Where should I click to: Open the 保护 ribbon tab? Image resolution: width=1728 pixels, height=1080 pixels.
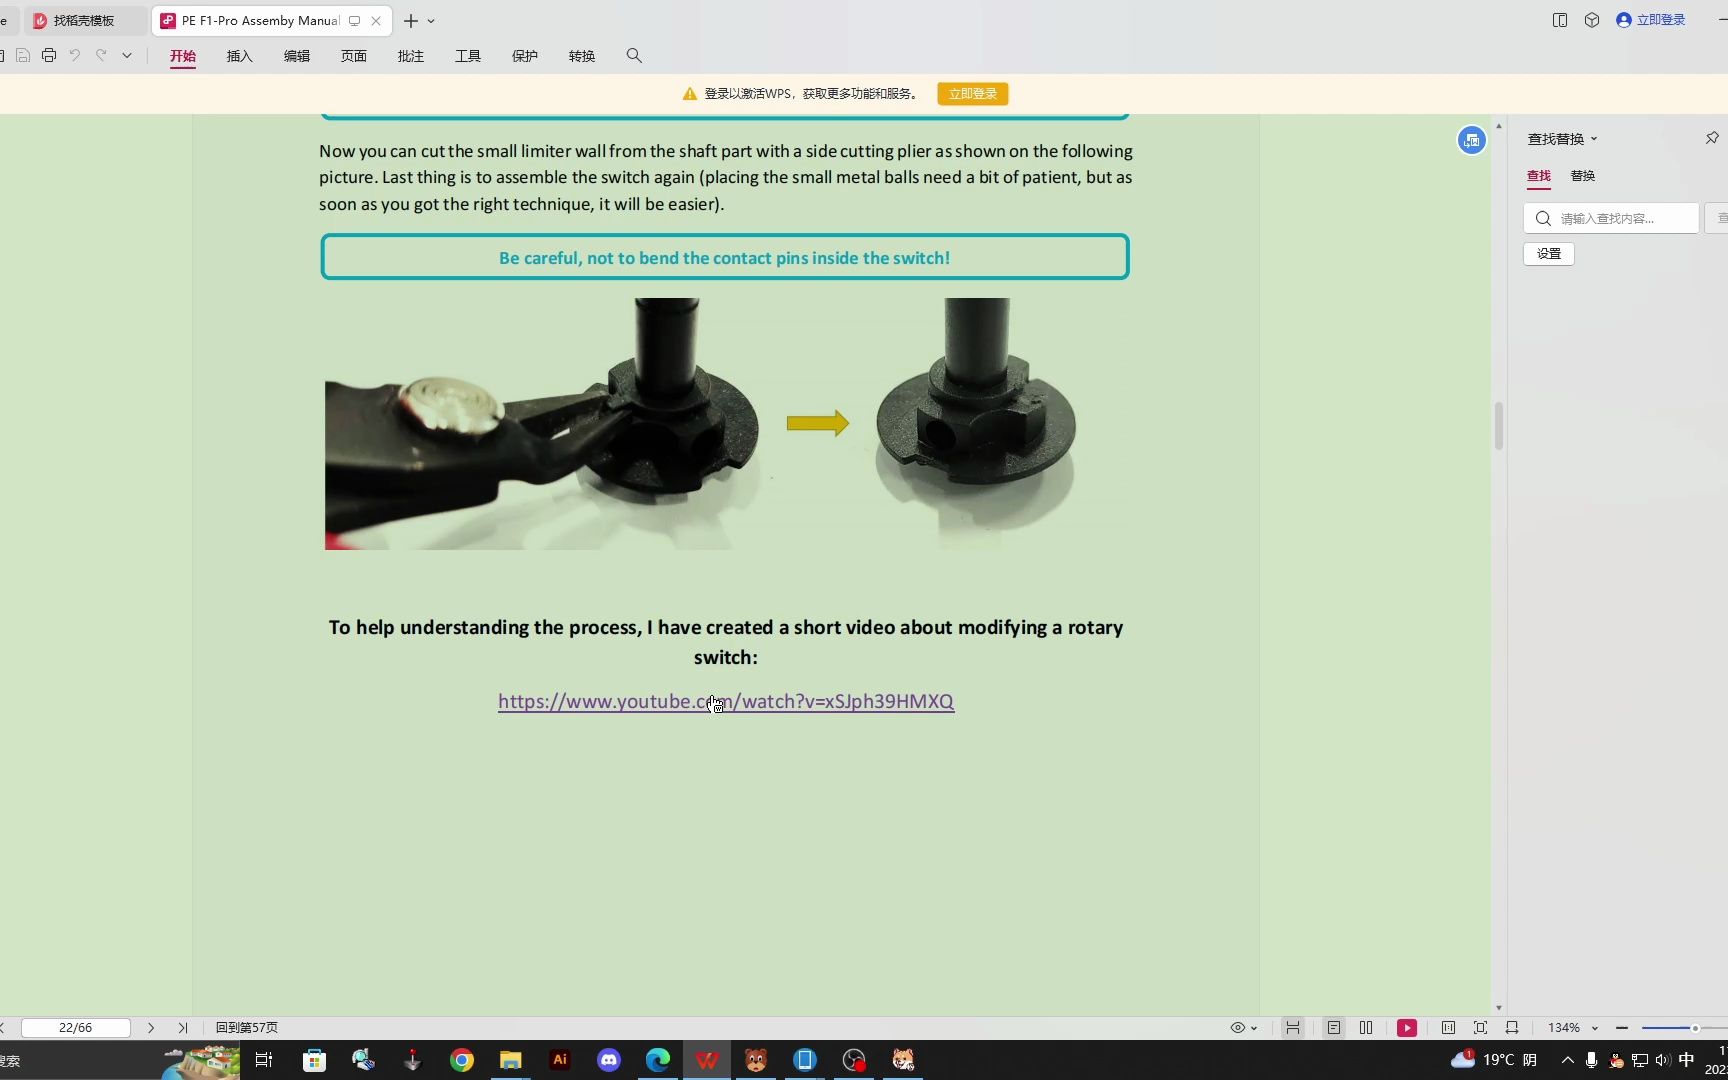pos(525,56)
